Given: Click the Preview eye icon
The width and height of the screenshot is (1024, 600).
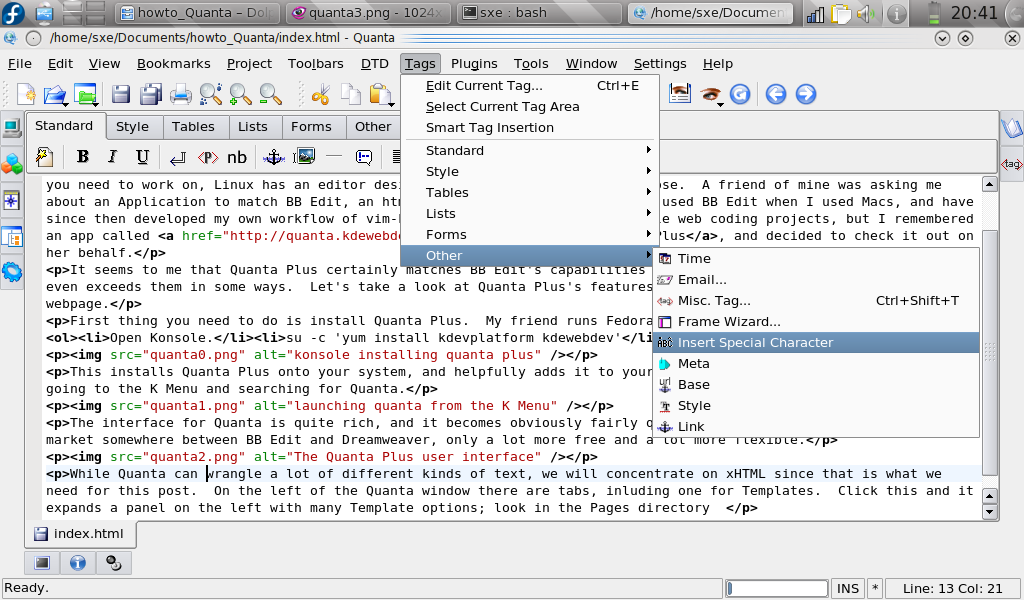Looking at the screenshot, I should click(709, 94).
